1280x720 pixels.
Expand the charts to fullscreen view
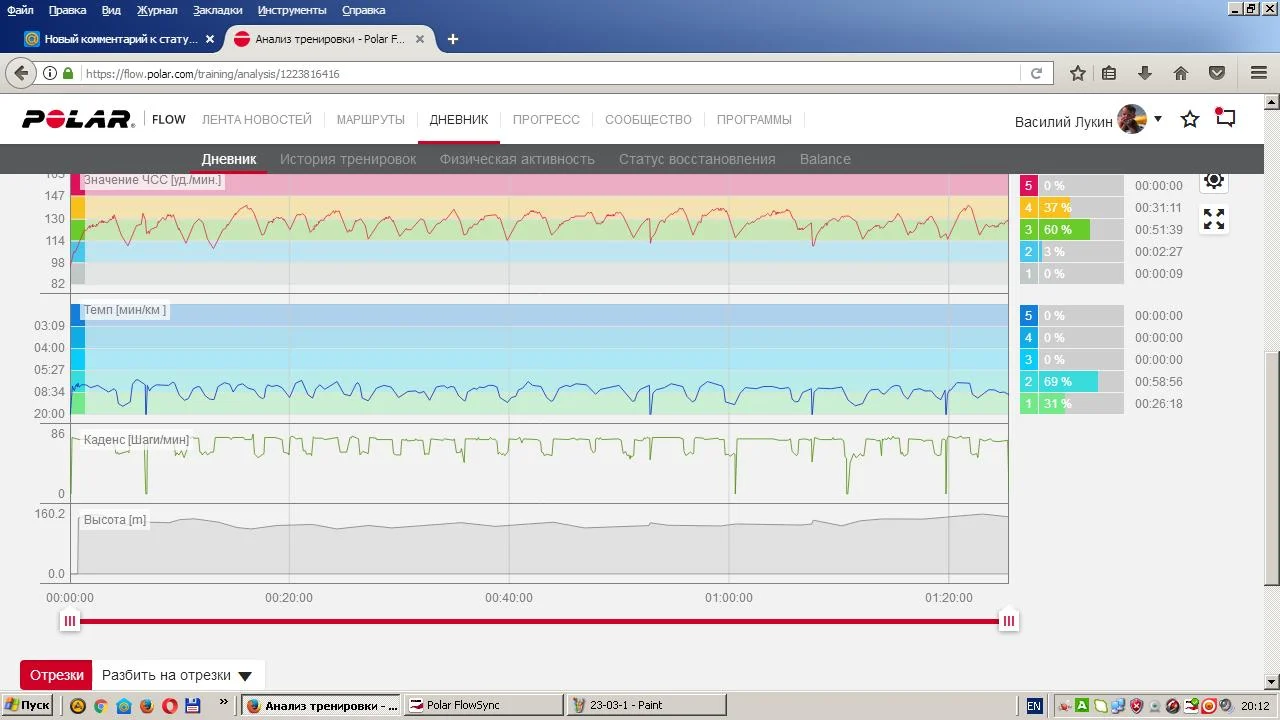(x=1214, y=219)
